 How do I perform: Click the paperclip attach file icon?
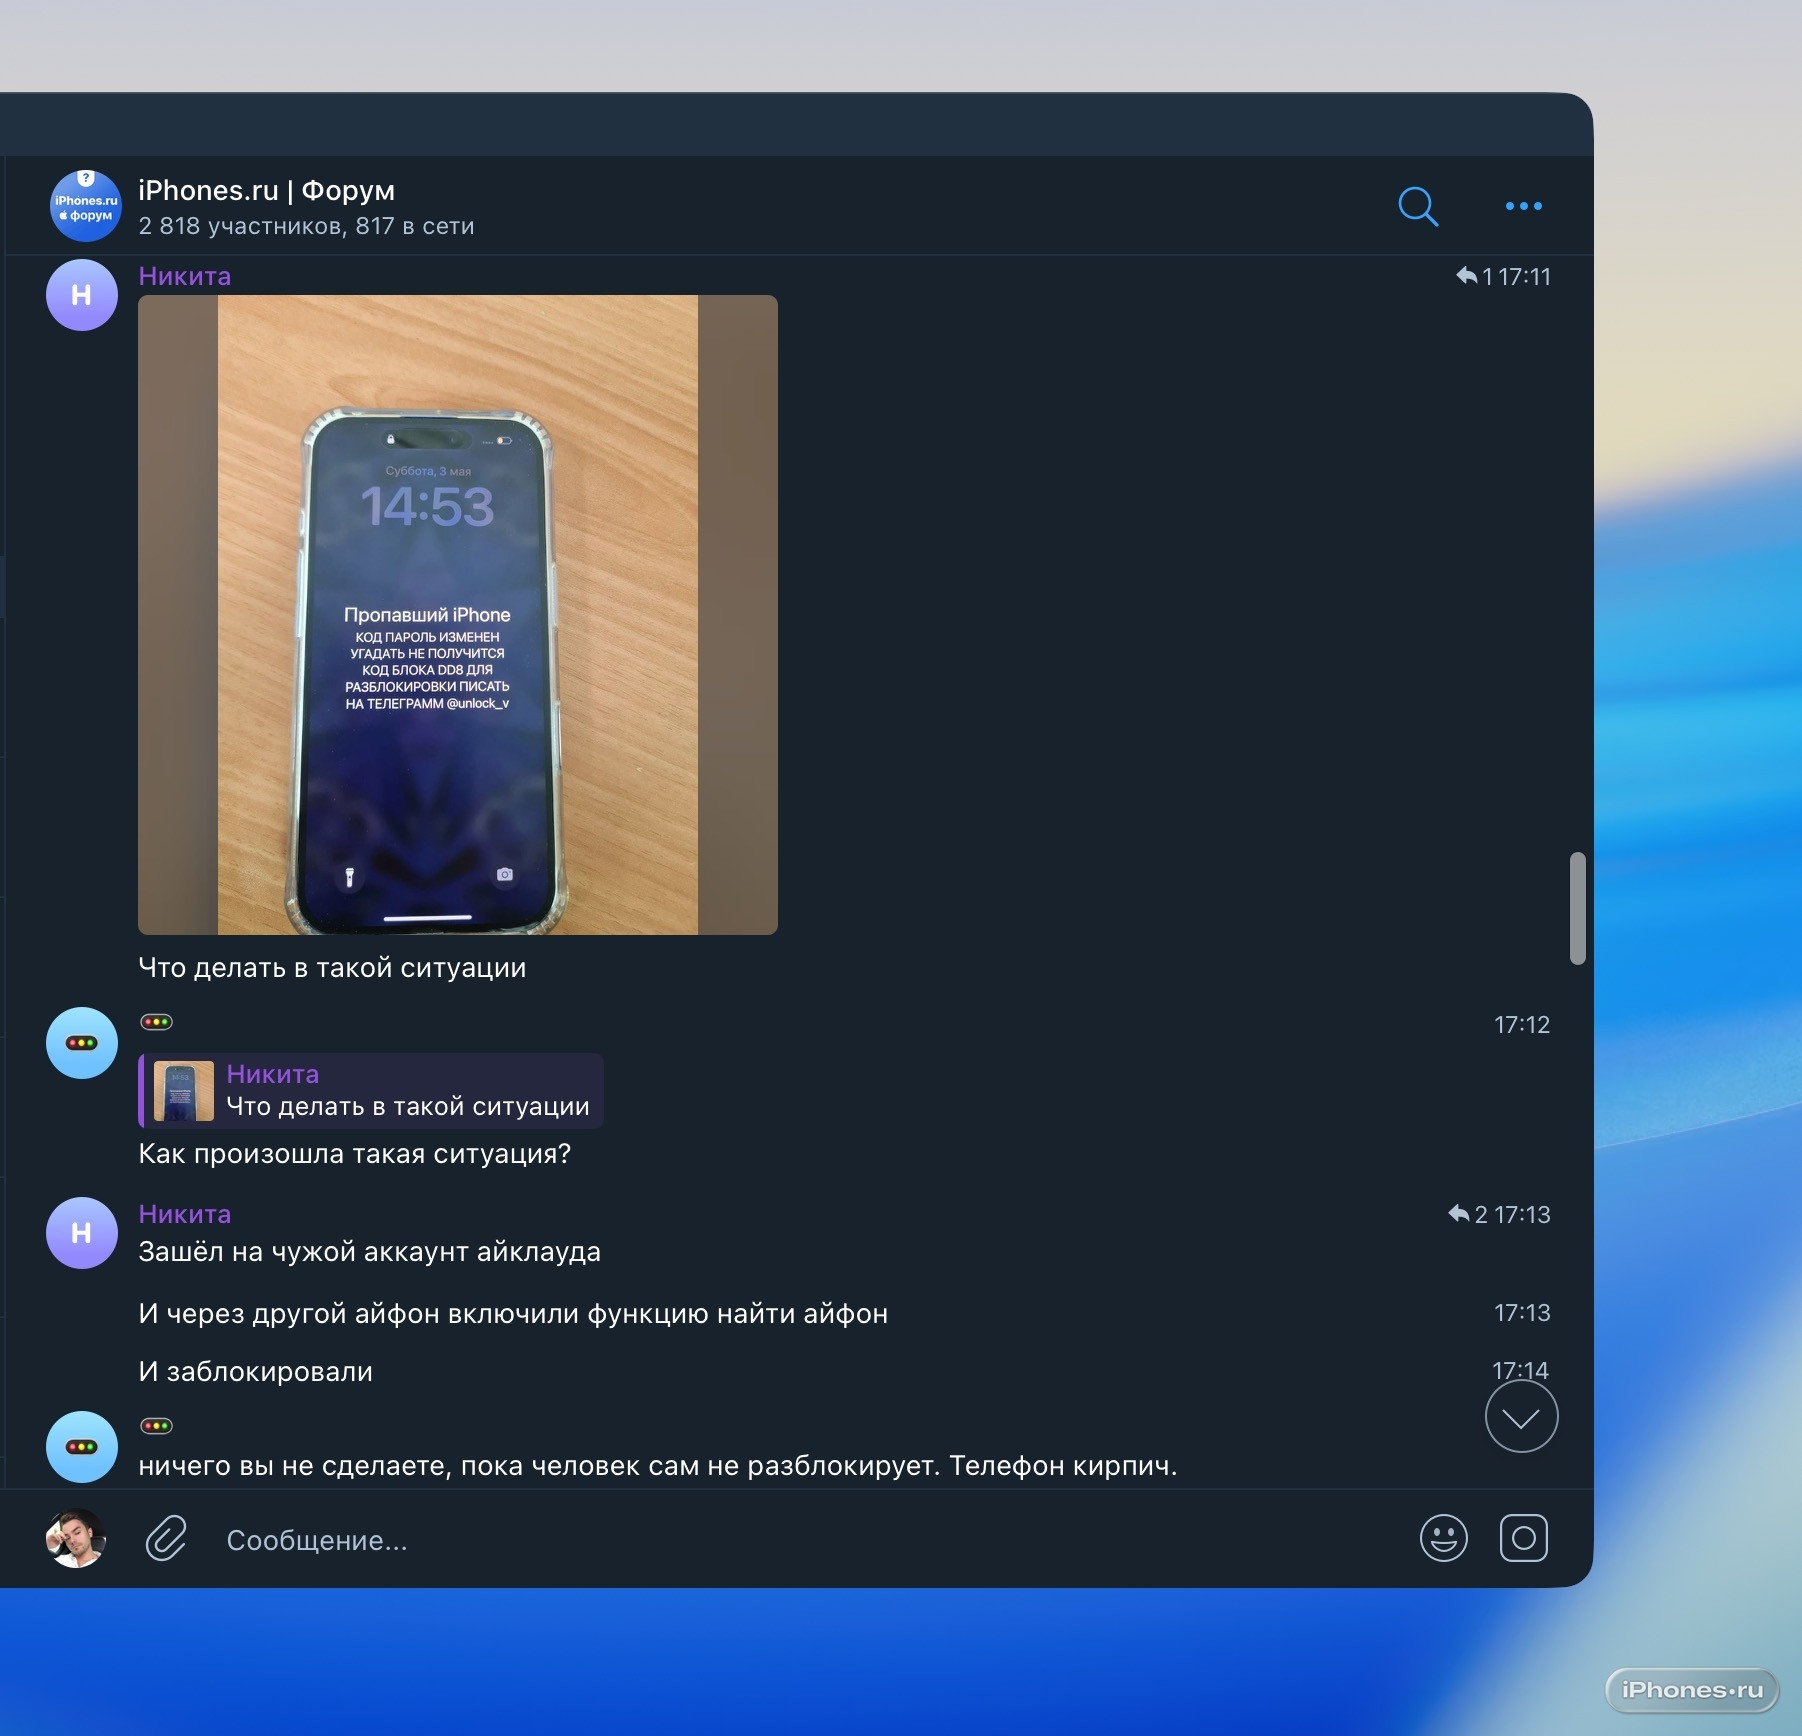[x=166, y=1538]
